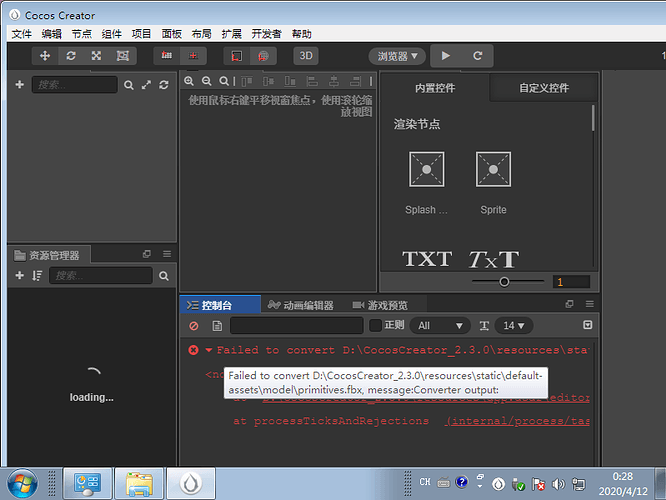Viewport: 666px width, 500px height.
Task: Open console panel options menu
Action: point(590,304)
